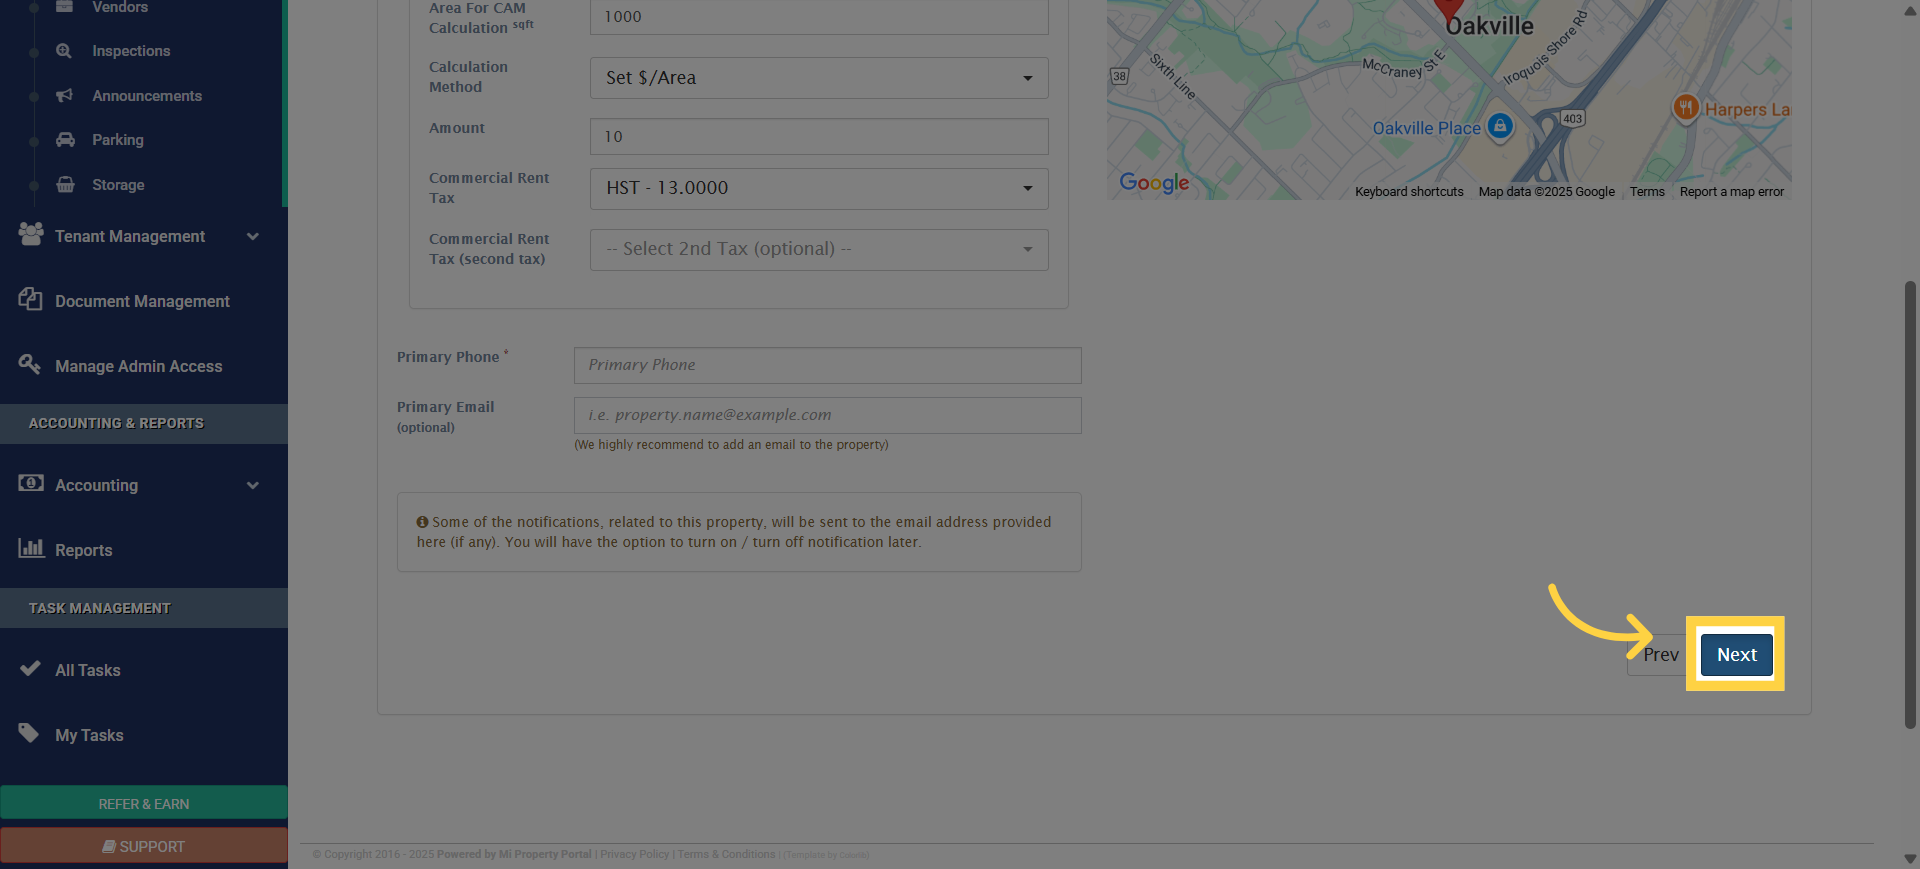Click the Next button
Image resolution: width=1920 pixels, height=869 pixels.
coord(1737,655)
